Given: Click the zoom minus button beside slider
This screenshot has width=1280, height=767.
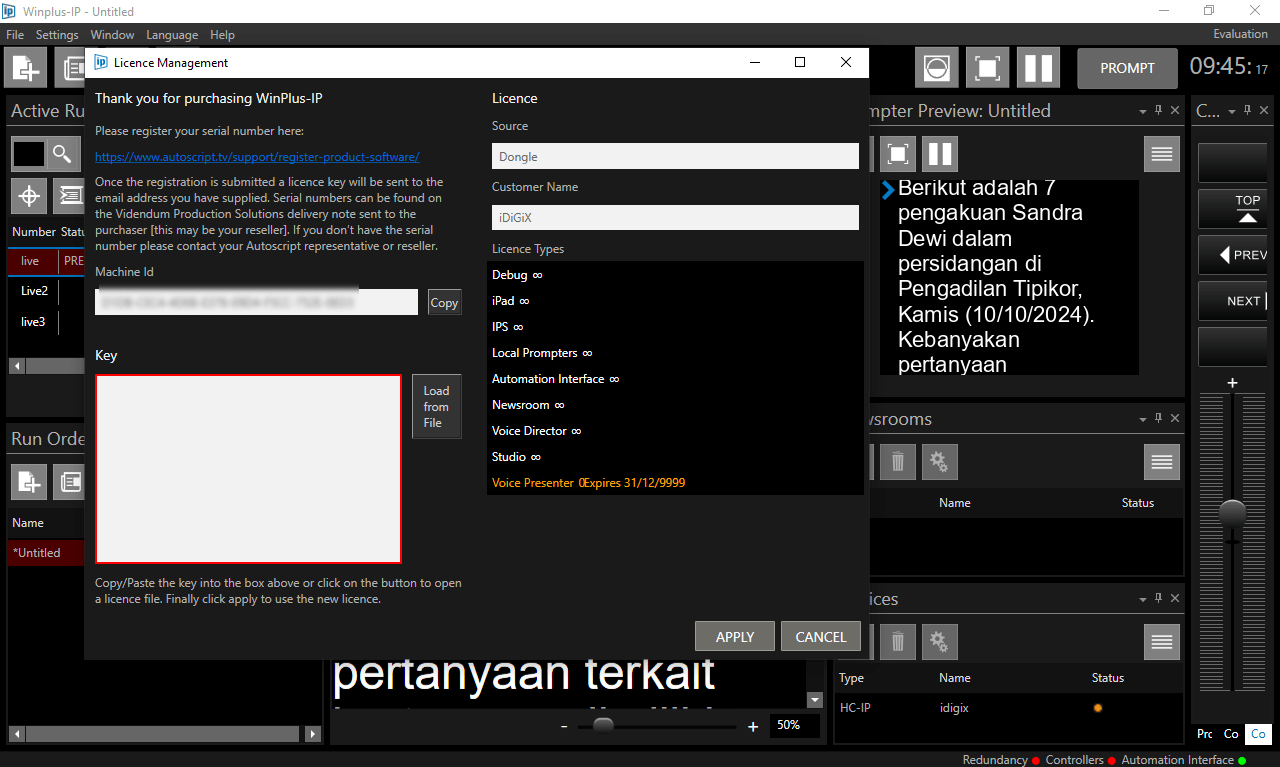Looking at the screenshot, I should (564, 727).
